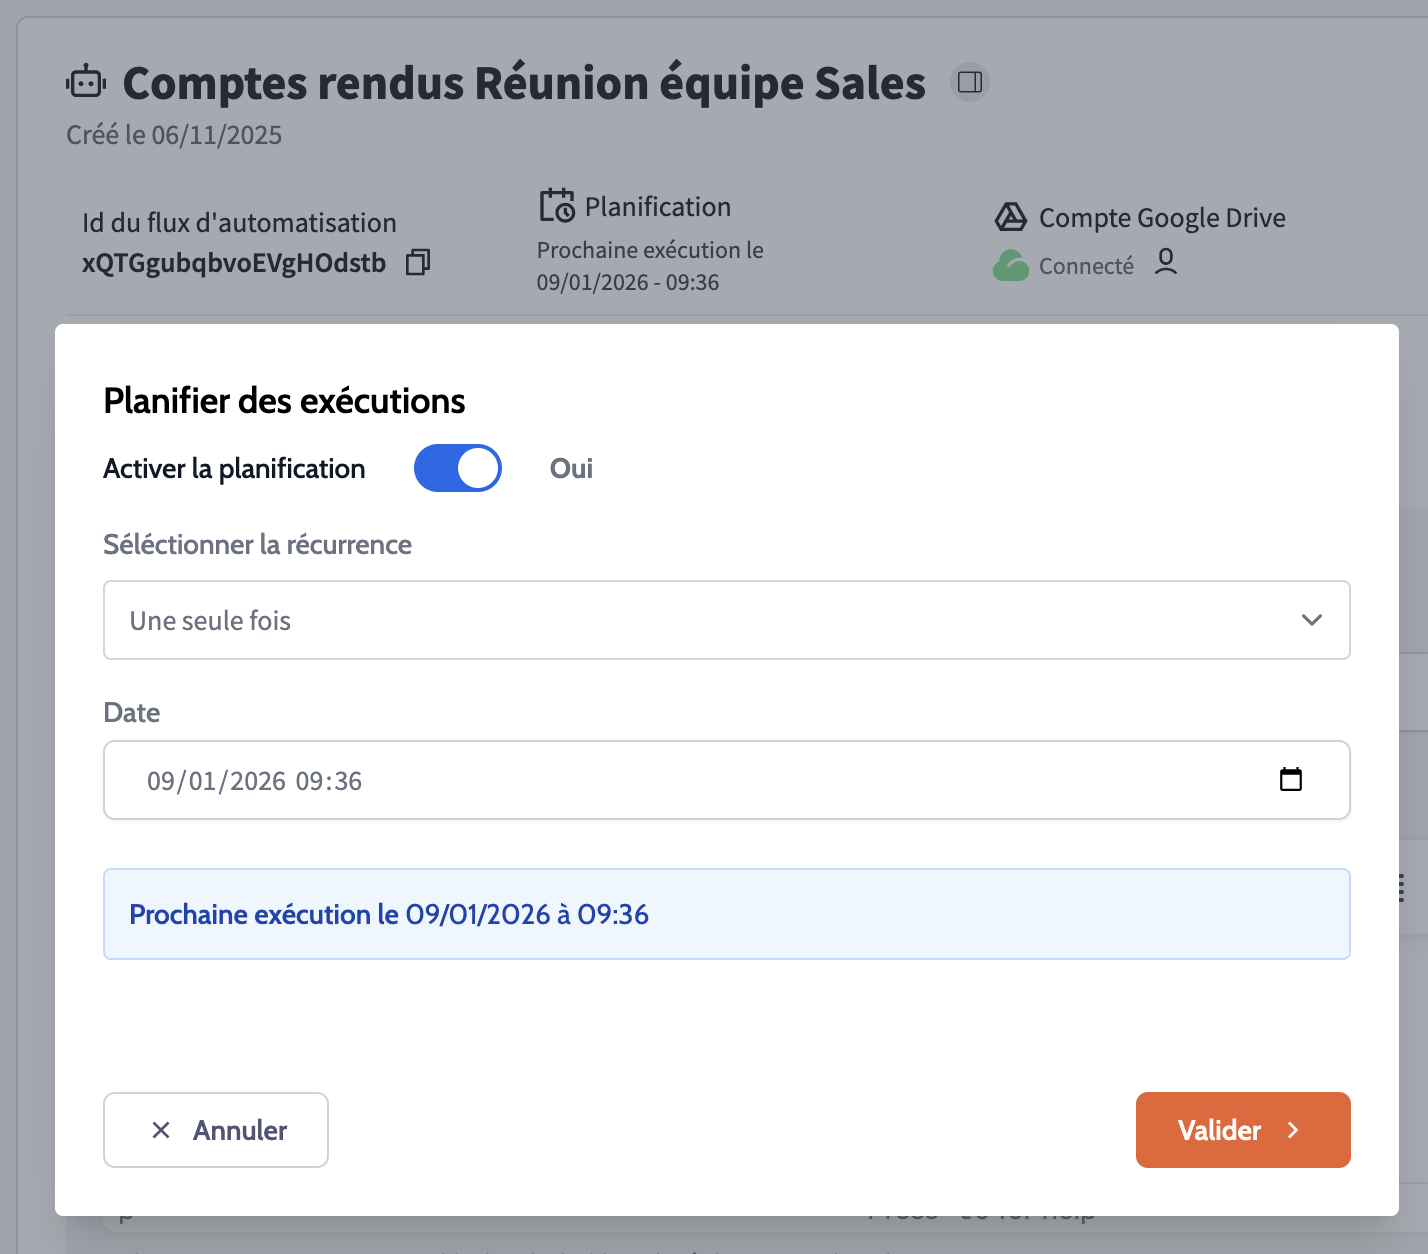Select the flow ID text xQTGgubqbvoEVgHOdstb
1428x1254 pixels.
234,263
